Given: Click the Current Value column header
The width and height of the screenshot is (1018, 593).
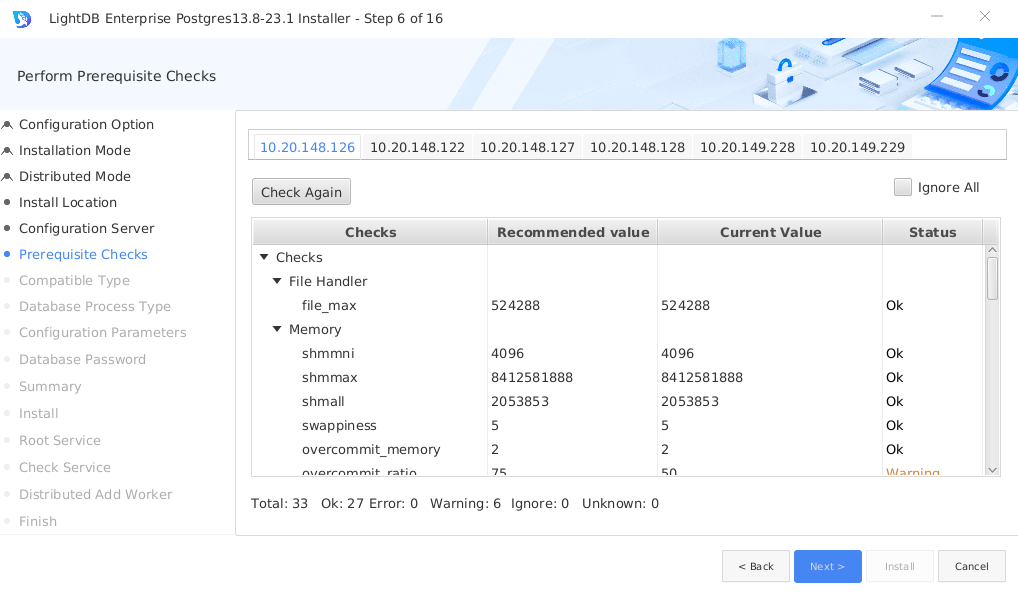Looking at the screenshot, I should 771,233.
